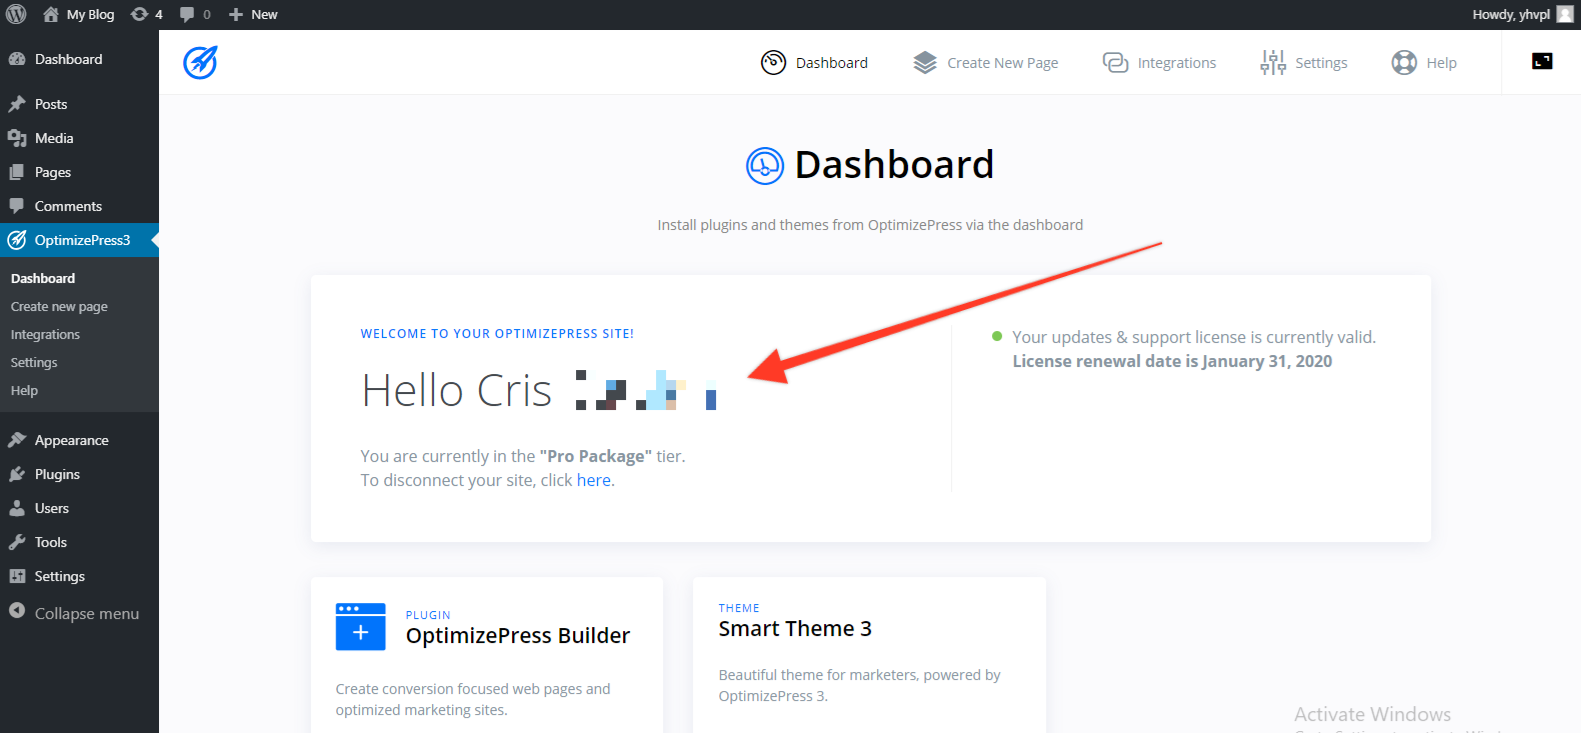Open Pages in the WordPress sidebar
Screen dimensions: 1581x733
[53, 172]
